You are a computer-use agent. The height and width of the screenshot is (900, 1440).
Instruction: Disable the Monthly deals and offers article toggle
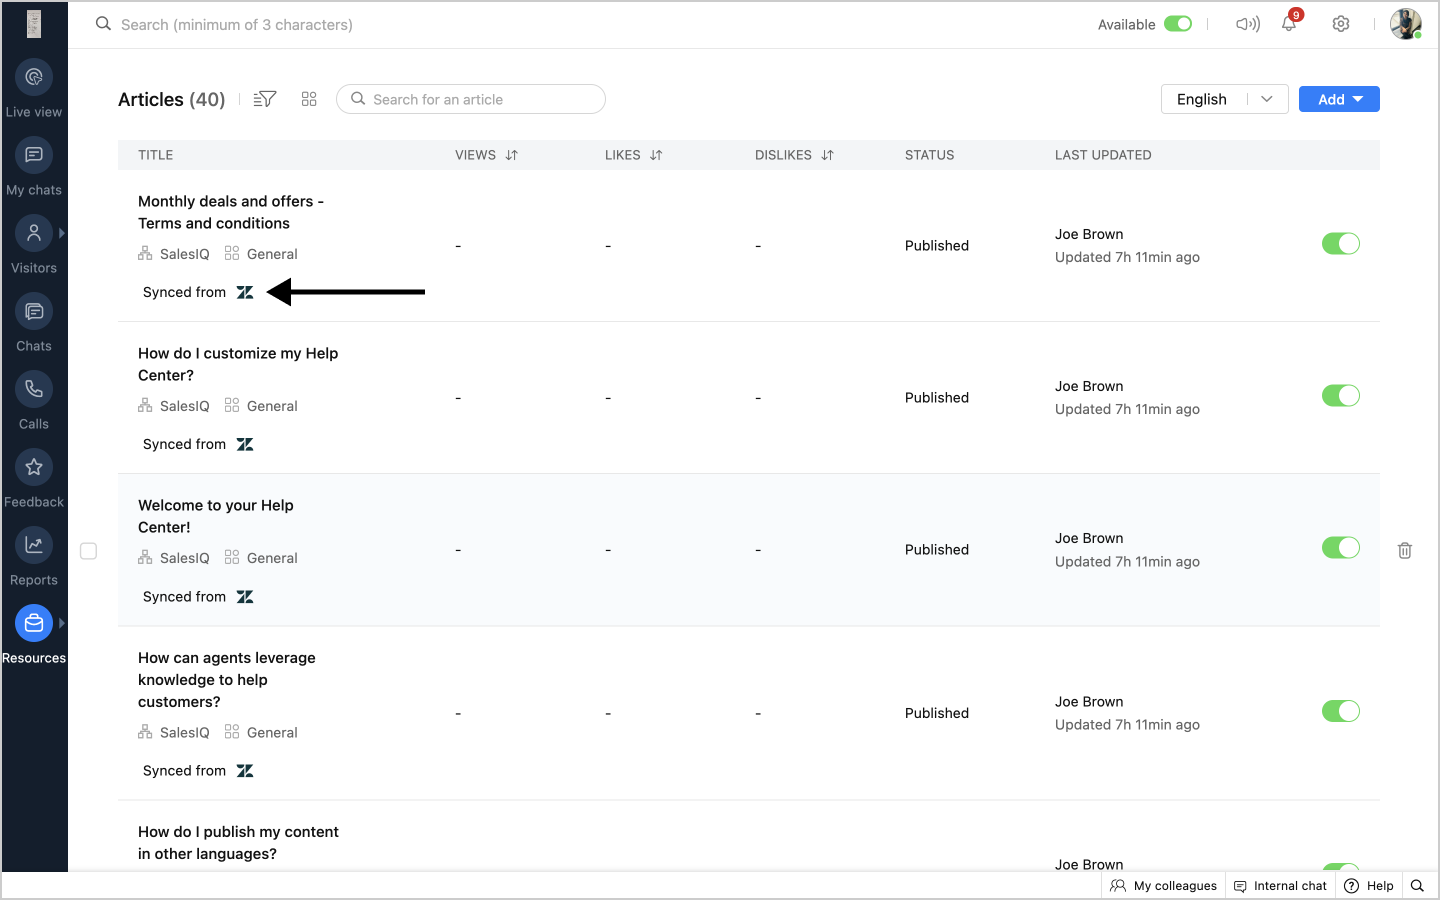pos(1340,244)
